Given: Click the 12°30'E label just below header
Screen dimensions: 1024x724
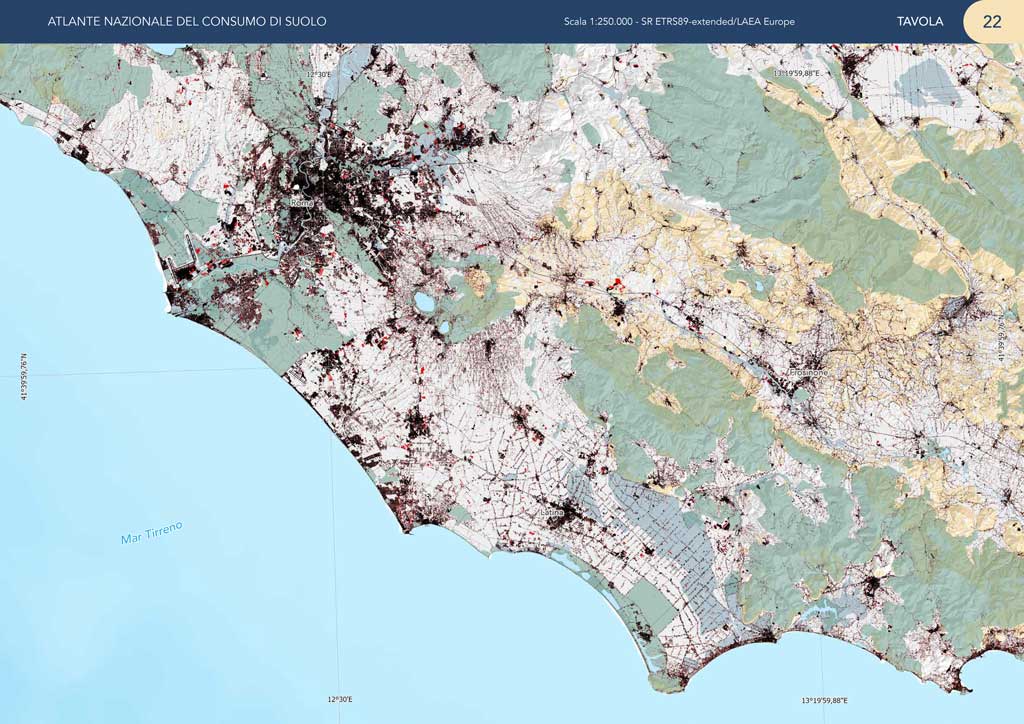Looking at the screenshot, I should point(319,73).
